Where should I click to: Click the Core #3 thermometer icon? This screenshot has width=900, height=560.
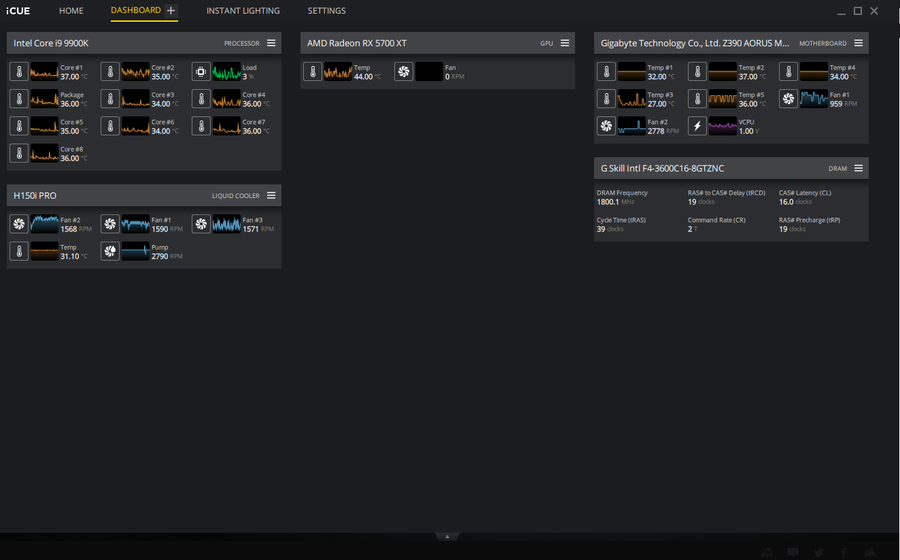pyautogui.click(x=110, y=99)
